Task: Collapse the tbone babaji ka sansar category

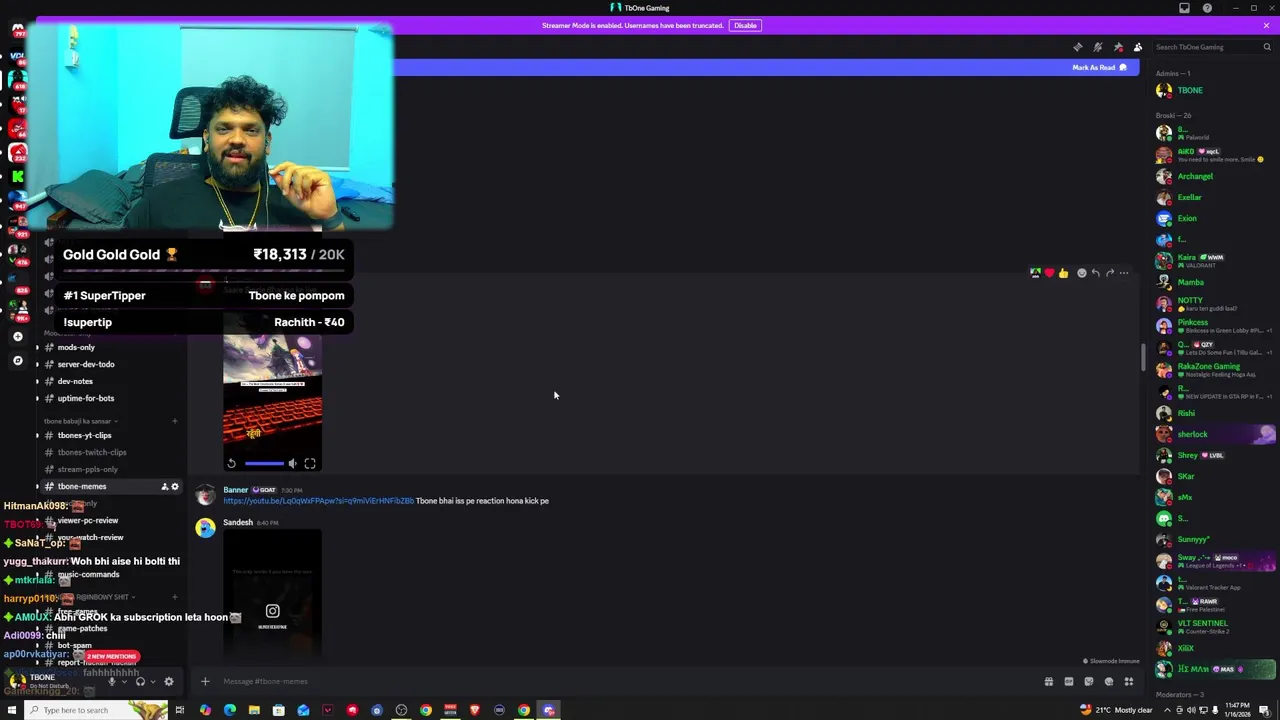Action: click(x=80, y=421)
